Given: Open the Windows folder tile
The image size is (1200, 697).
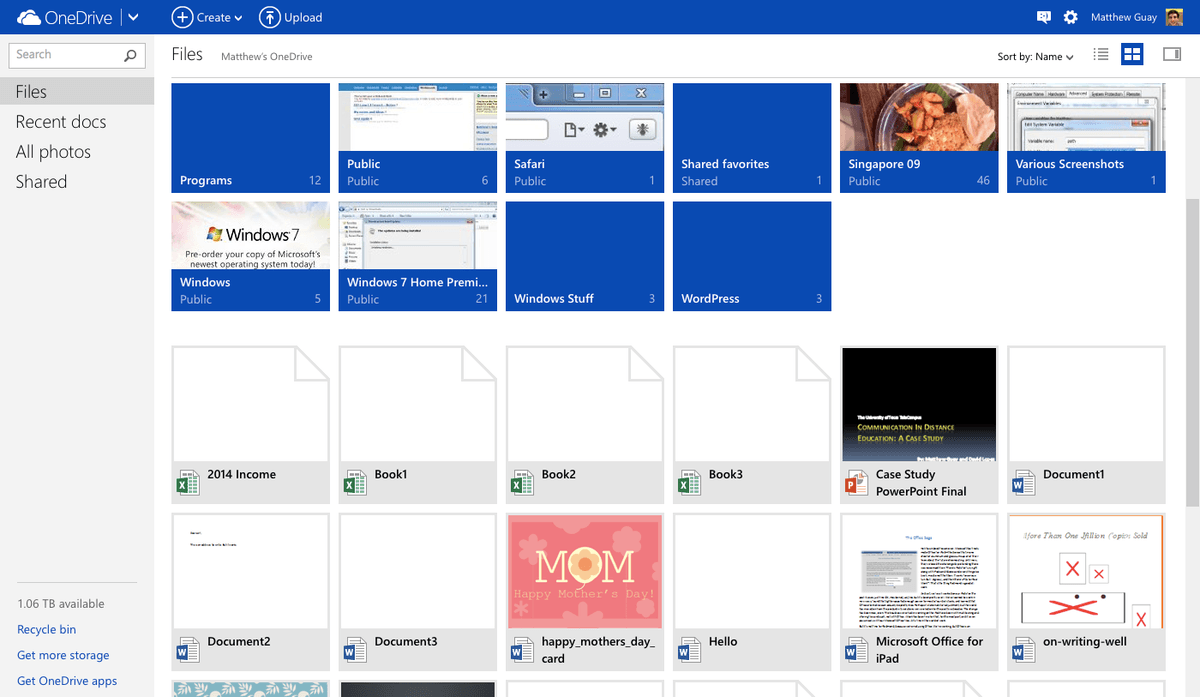Looking at the screenshot, I should (250, 256).
